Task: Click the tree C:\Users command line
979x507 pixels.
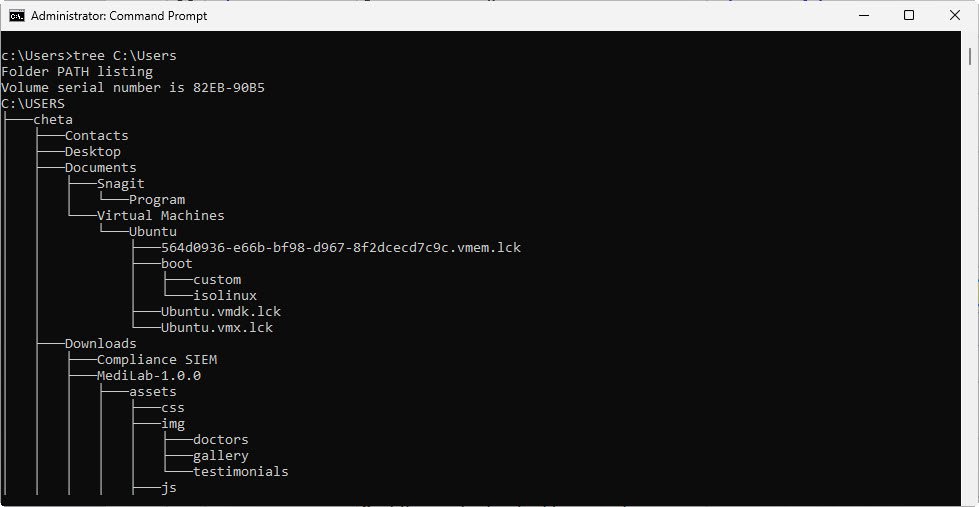Action: pos(89,56)
